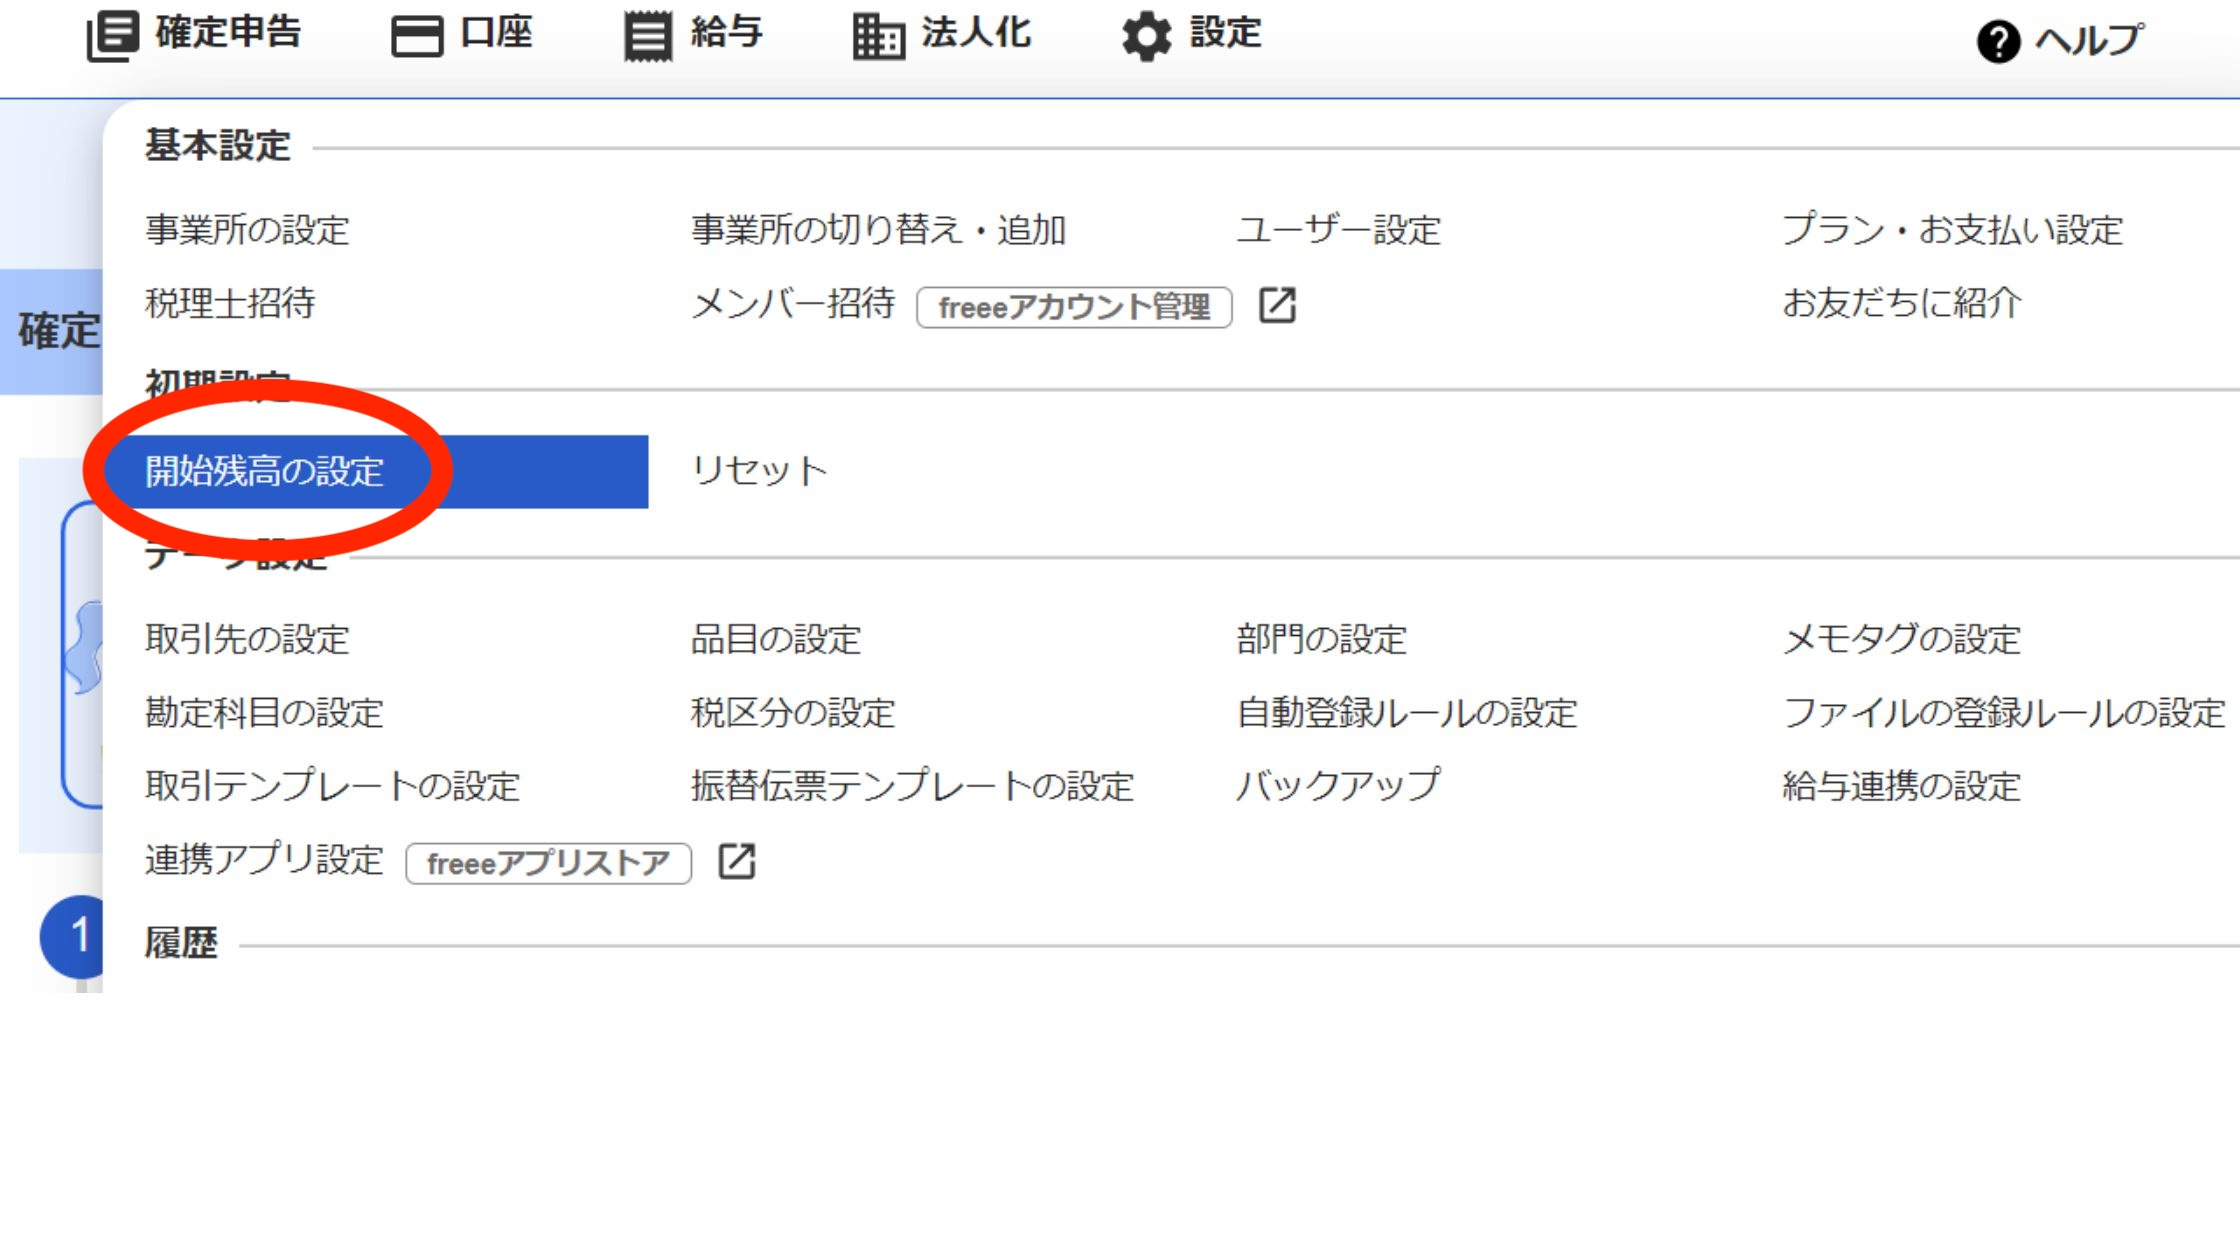Click the help question mark icon
The width and height of the screenshot is (2240, 1260).
point(1998,42)
